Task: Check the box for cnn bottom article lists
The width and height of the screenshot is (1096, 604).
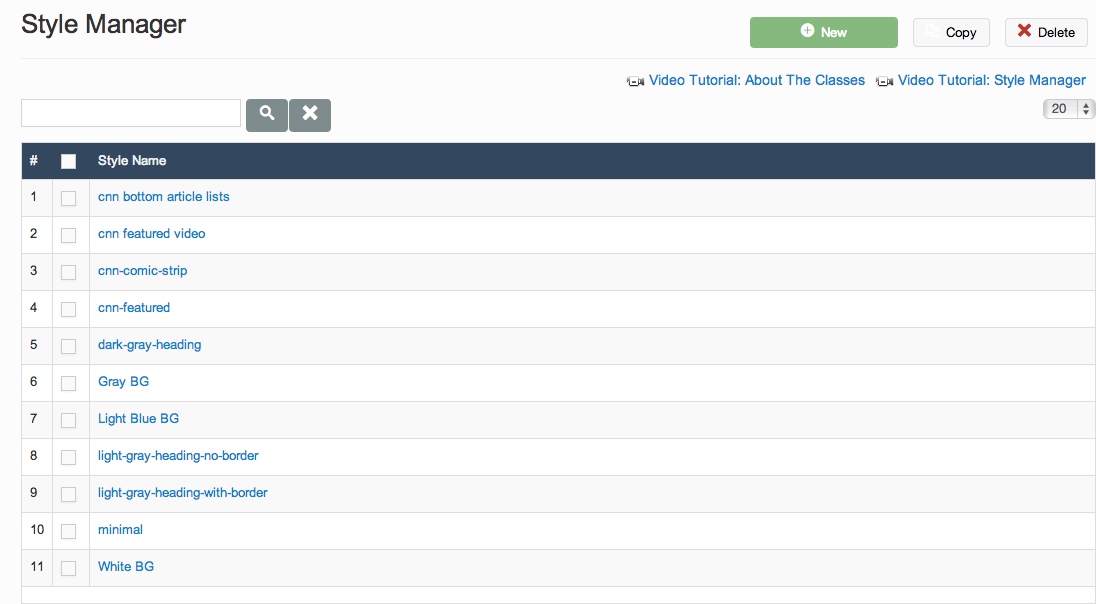Action: coord(68,199)
